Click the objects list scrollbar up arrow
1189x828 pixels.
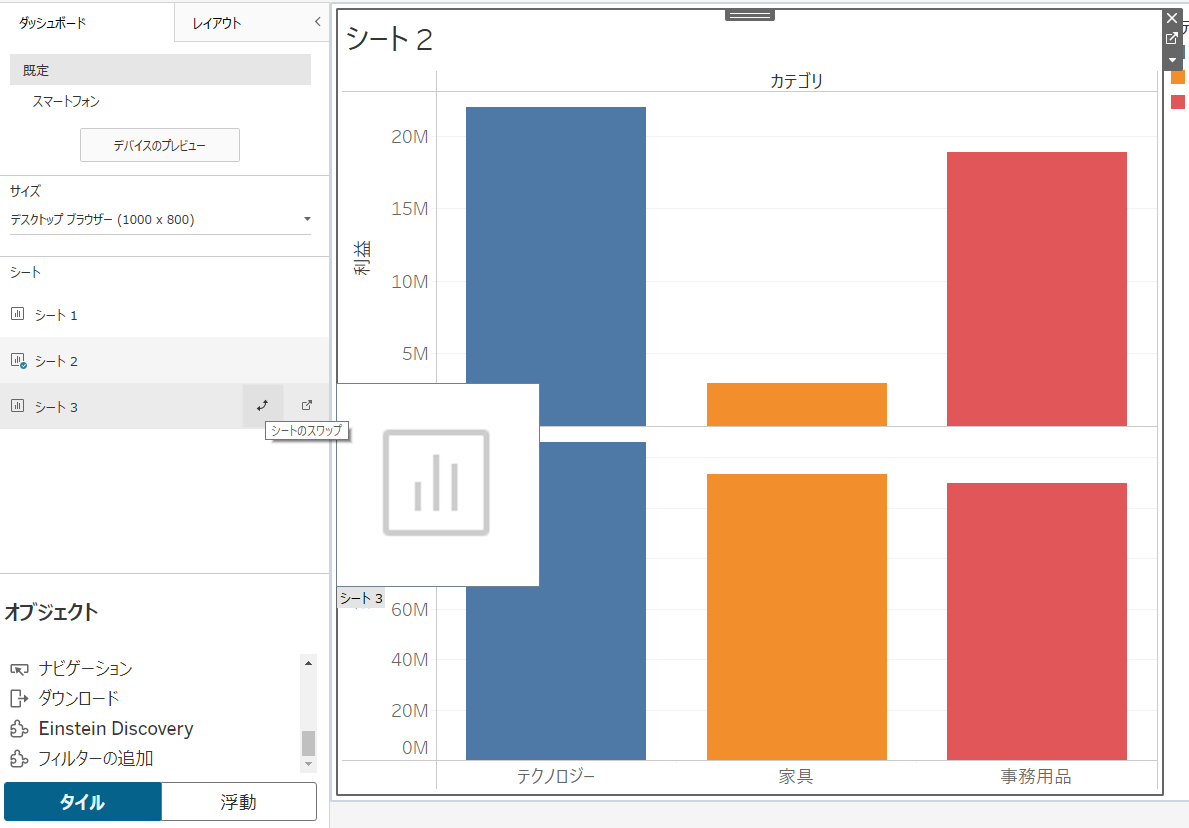pos(308,663)
